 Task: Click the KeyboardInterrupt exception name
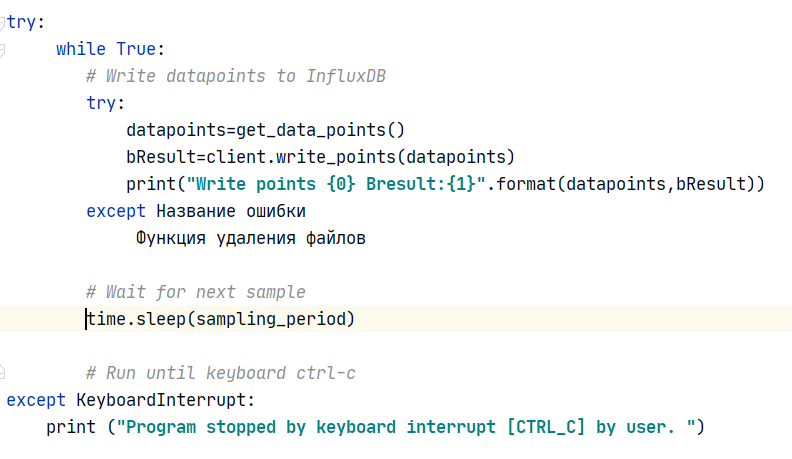point(166,400)
